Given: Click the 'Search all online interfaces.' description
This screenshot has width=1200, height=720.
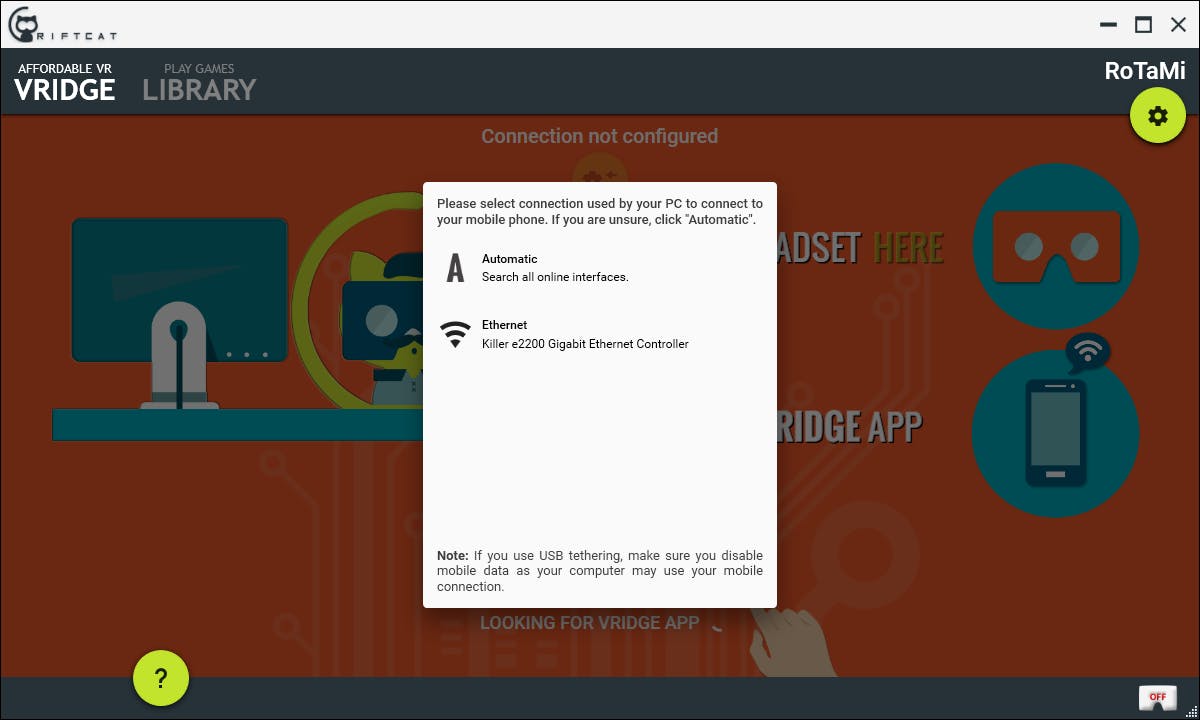Looking at the screenshot, I should coord(555,277).
